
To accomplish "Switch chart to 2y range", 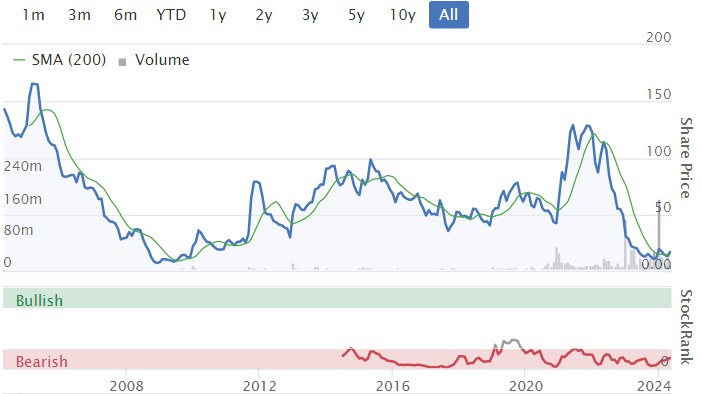I will click(264, 15).
